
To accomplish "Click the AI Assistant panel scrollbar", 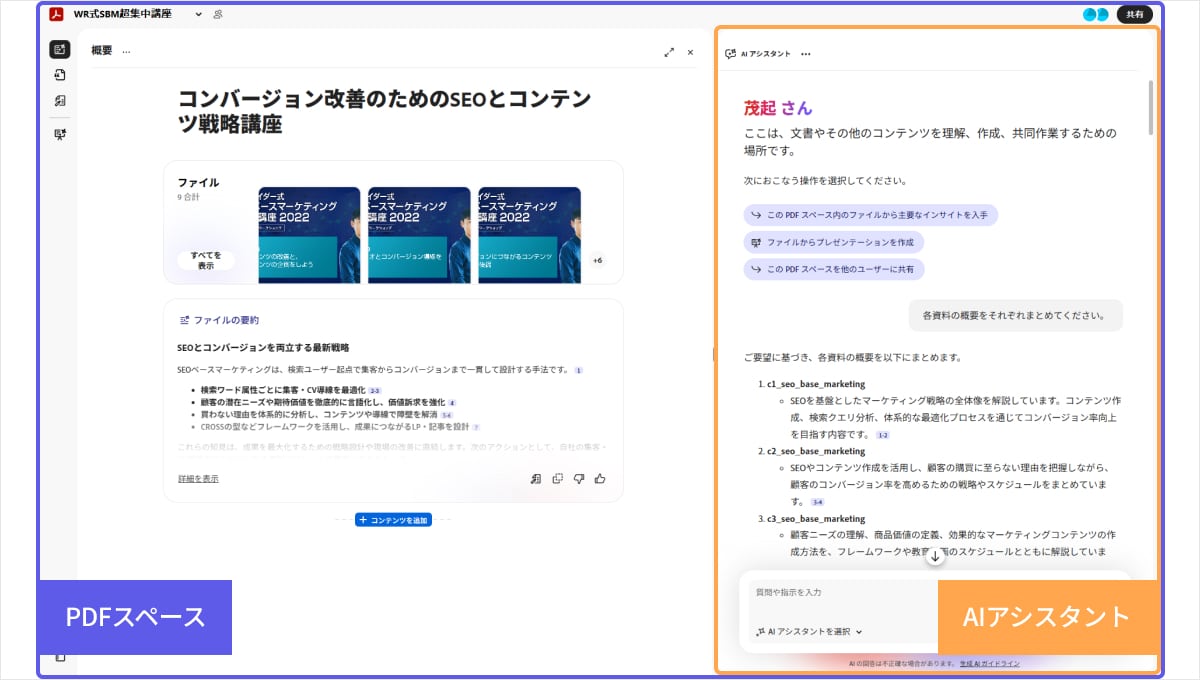I will [x=1151, y=107].
